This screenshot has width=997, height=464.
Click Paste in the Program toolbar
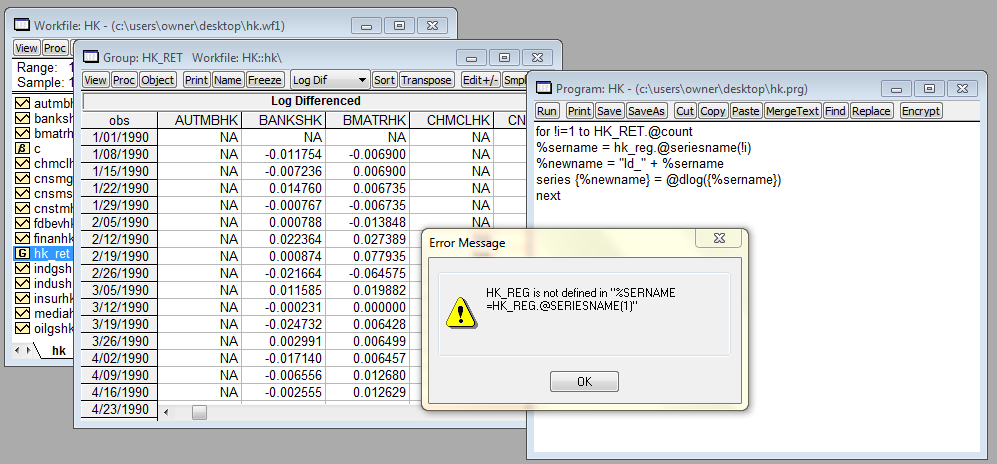click(745, 111)
